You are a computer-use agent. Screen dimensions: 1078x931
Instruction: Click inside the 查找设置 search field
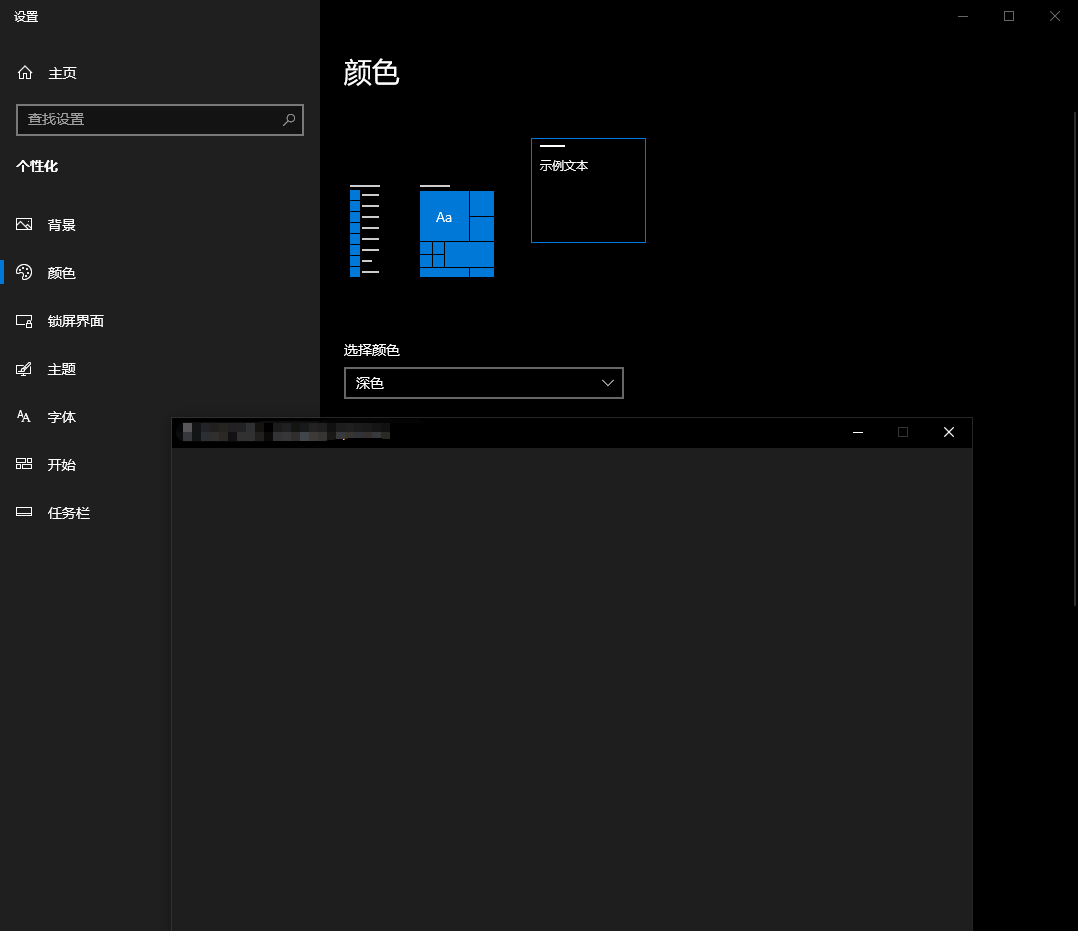(x=150, y=120)
